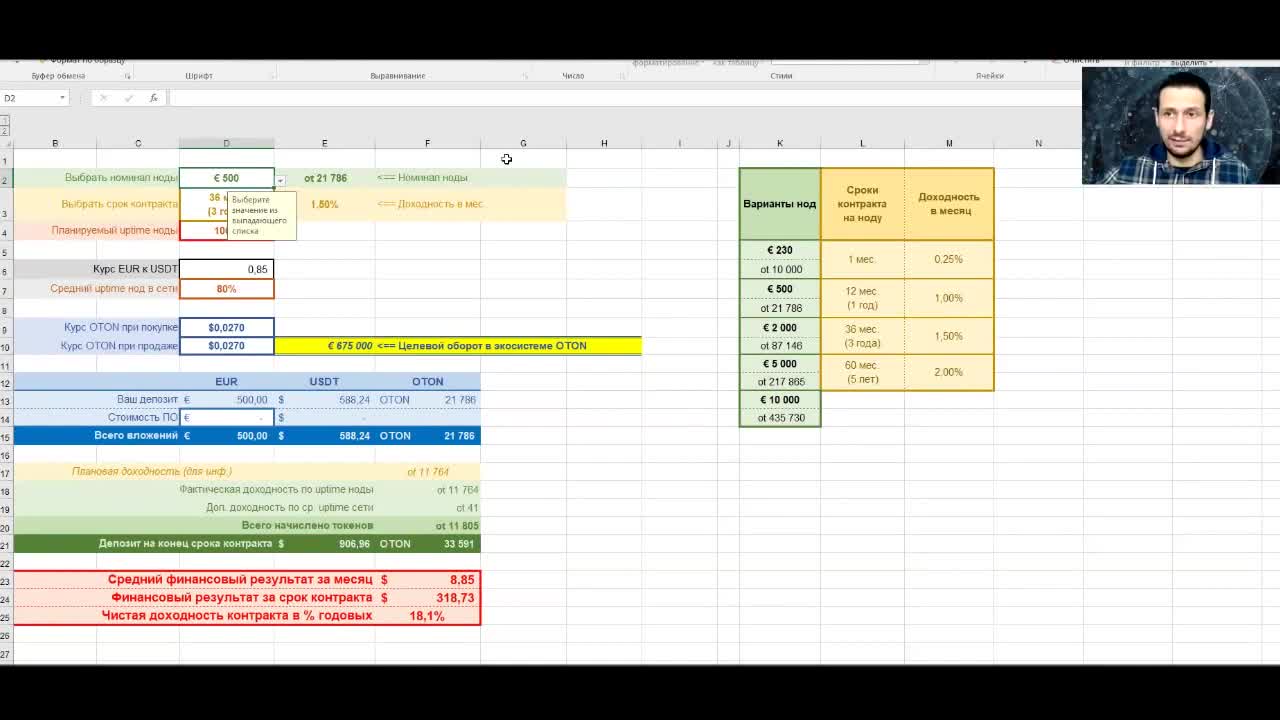1280x720 pixels.
Task: Click the 'от 435 730' cell
Action: click(x=780, y=418)
